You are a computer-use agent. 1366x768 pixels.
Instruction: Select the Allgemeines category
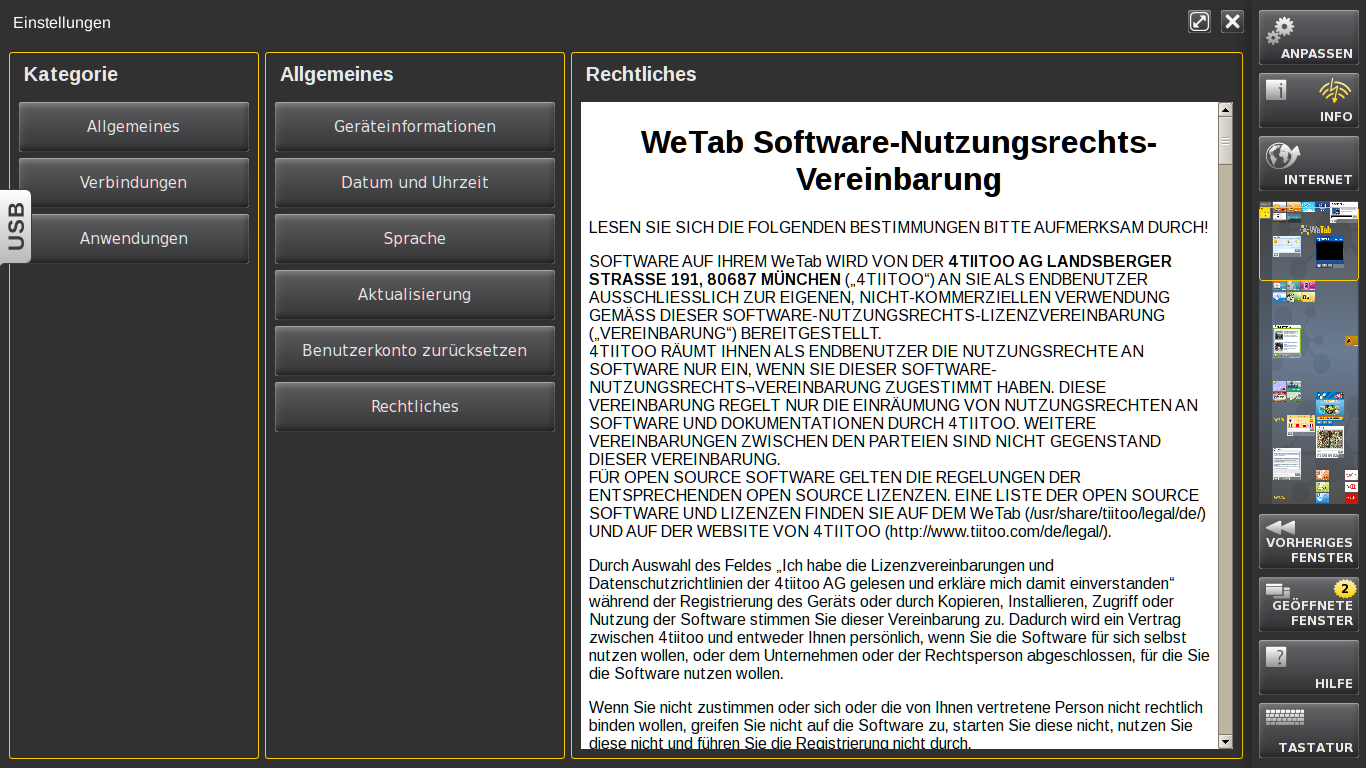click(133, 127)
